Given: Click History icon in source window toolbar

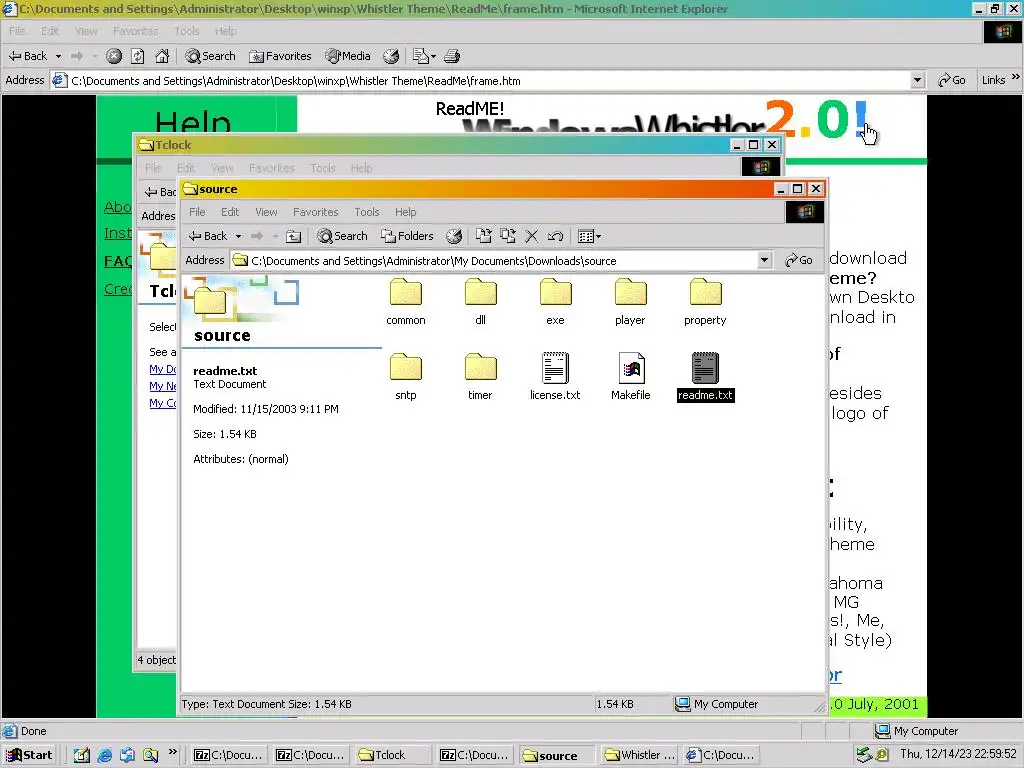Looking at the screenshot, I should tap(454, 236).
